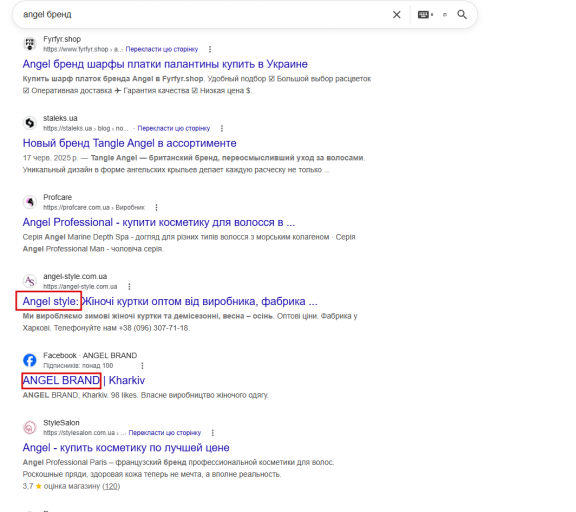Click the https://staleks.ua › blog URL breadcrumb
Screen dimensions: 576x512
pos(86,128)
